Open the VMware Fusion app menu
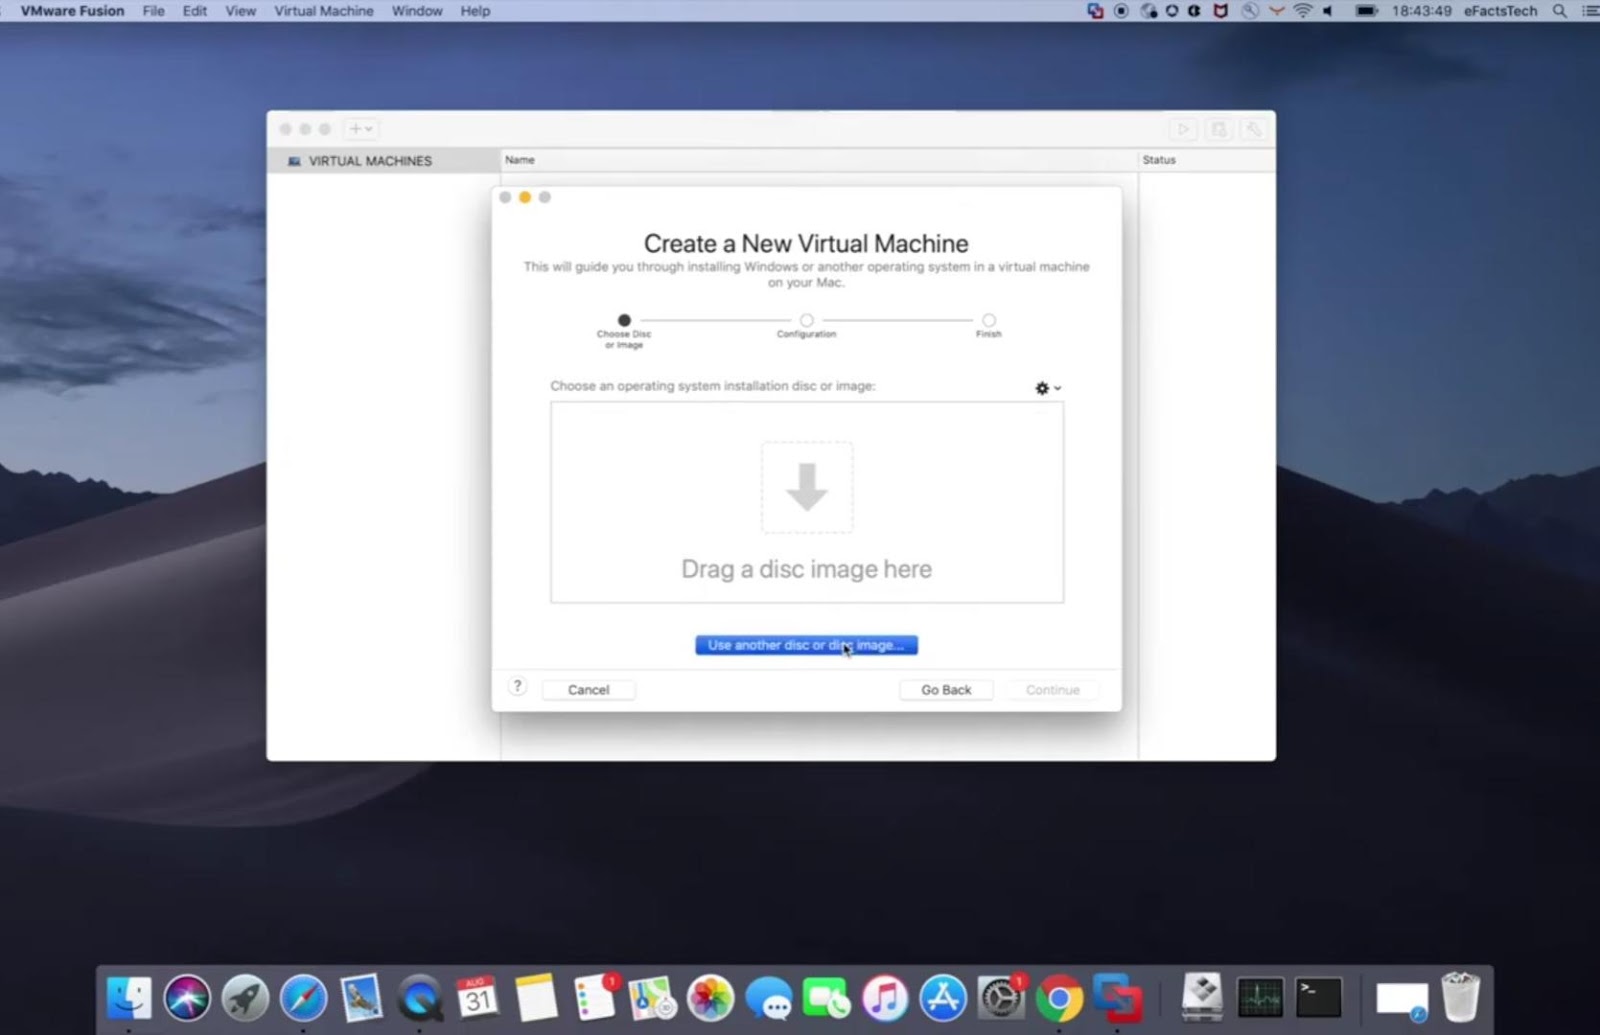This screenshot has height=1035, width=1600. [73, 11]
